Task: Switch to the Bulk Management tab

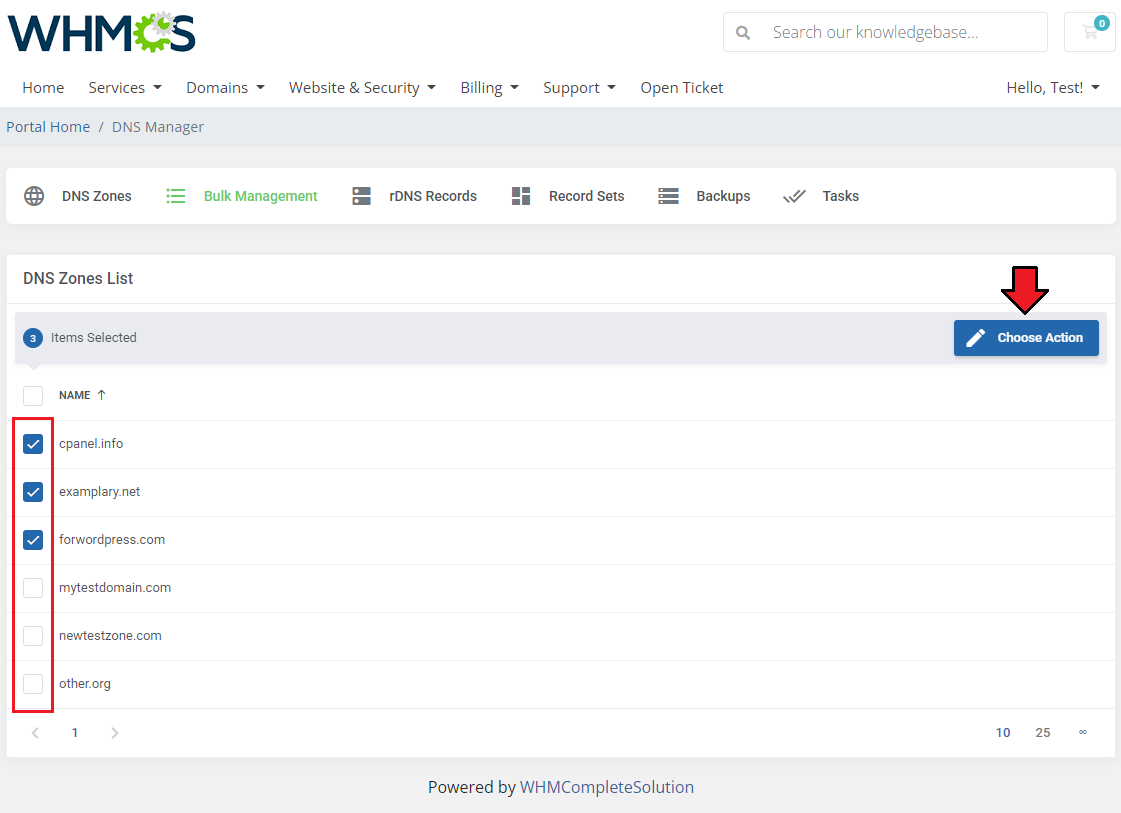Action: point(242,196)
